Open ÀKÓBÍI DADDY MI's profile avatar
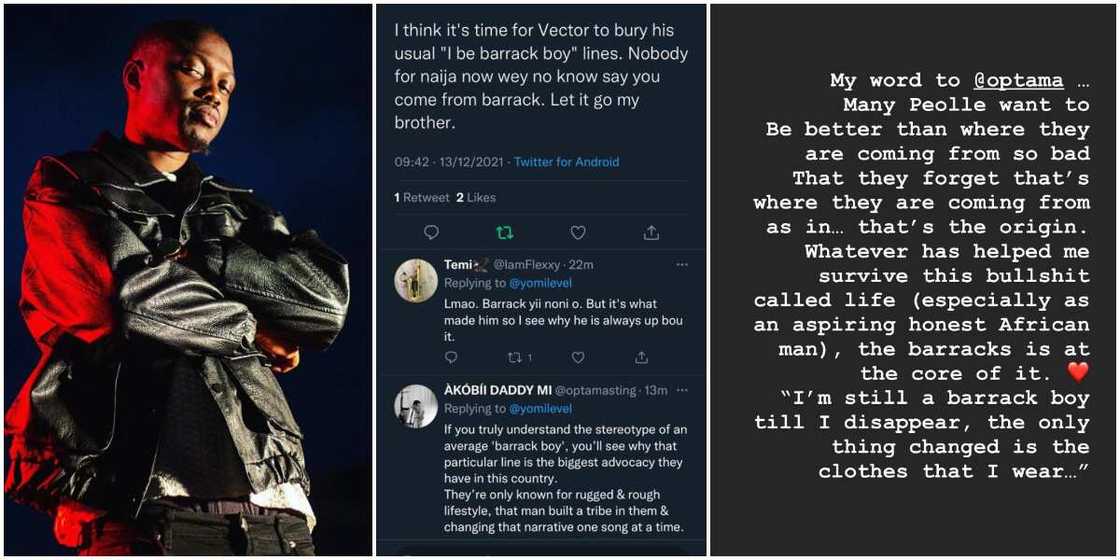Image resolution: width=1120 pixels, height=560 pixels. 415,406
